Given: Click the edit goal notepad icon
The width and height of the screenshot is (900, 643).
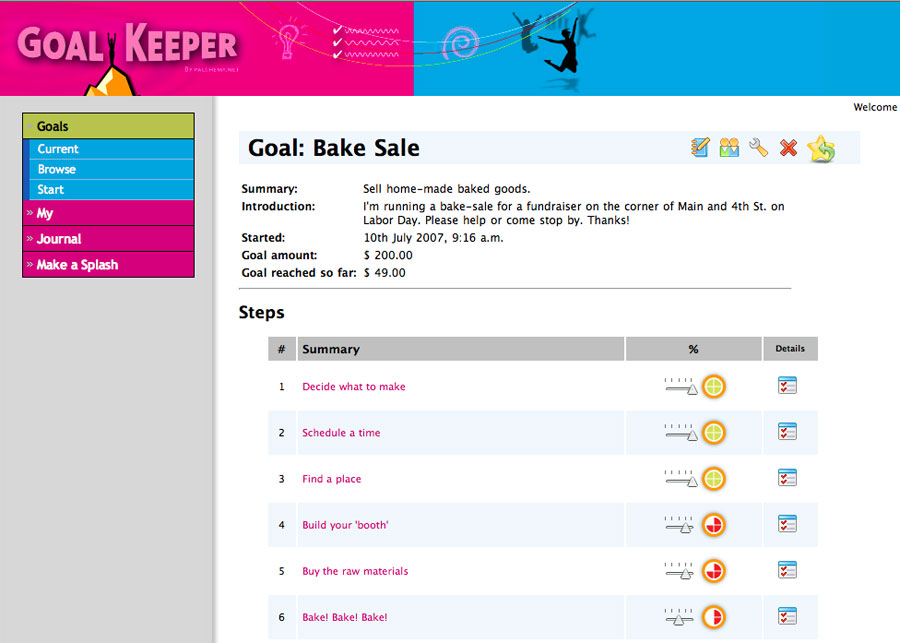Looking at the screenshot, I should click(x=700, y=148).
